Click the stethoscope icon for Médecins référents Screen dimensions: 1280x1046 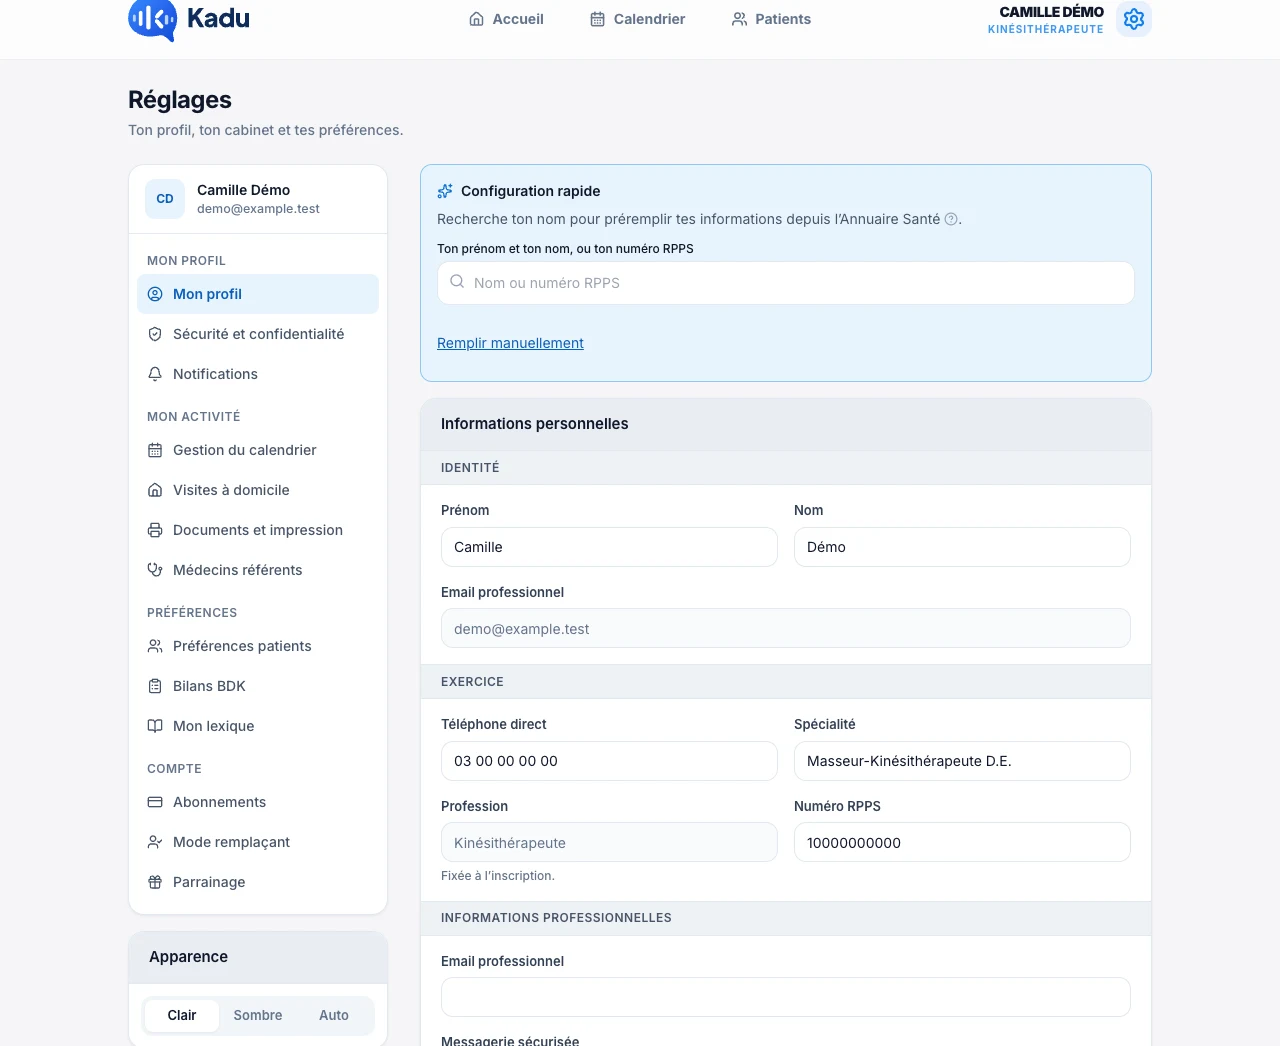(155, 570)
